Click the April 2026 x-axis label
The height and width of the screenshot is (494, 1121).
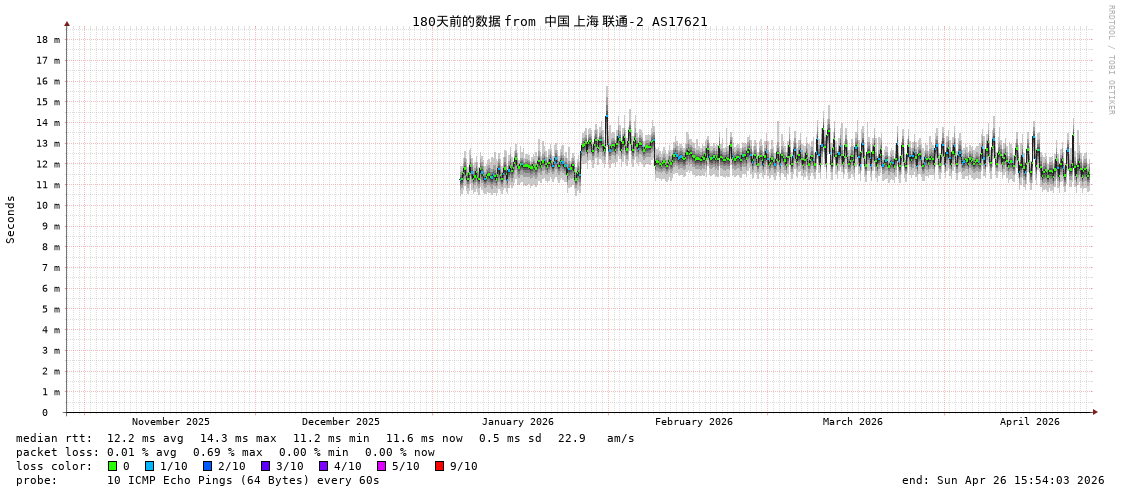coord(1029,422)
